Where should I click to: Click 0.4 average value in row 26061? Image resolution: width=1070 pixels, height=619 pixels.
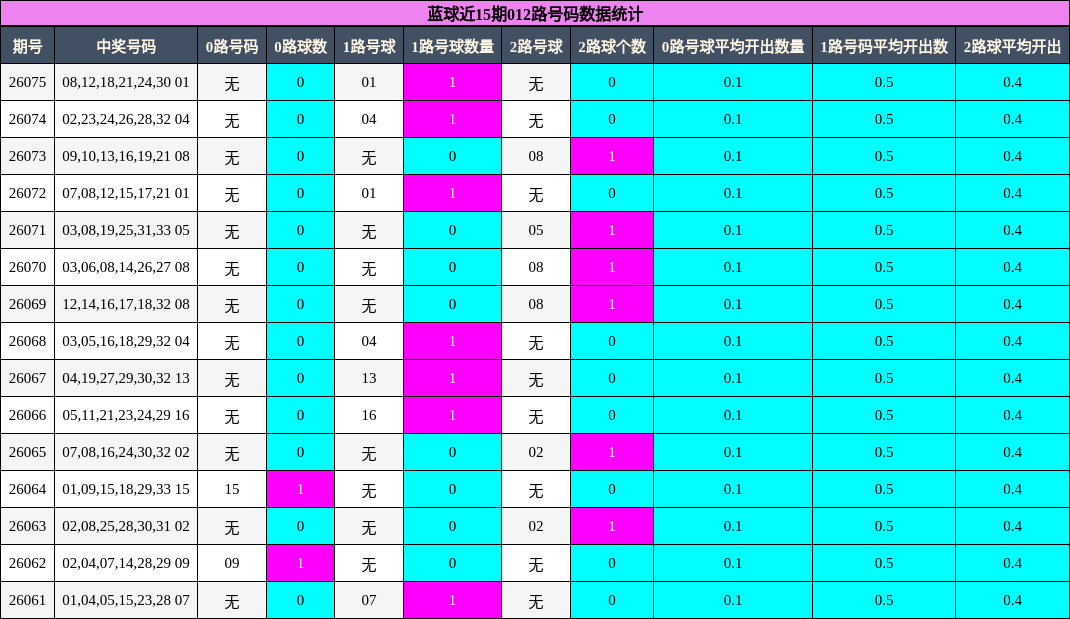click(1013, 600)
